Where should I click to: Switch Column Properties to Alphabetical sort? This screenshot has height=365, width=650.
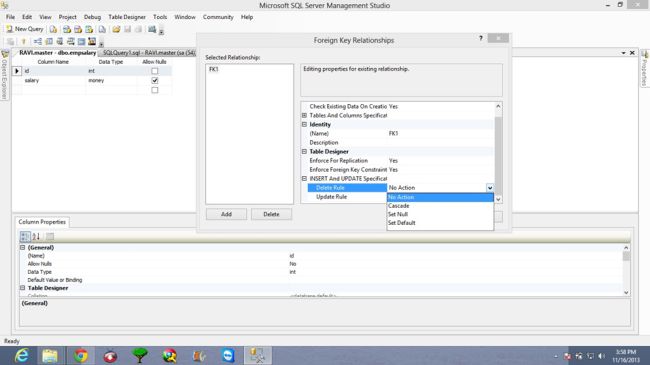click(36, 236)
